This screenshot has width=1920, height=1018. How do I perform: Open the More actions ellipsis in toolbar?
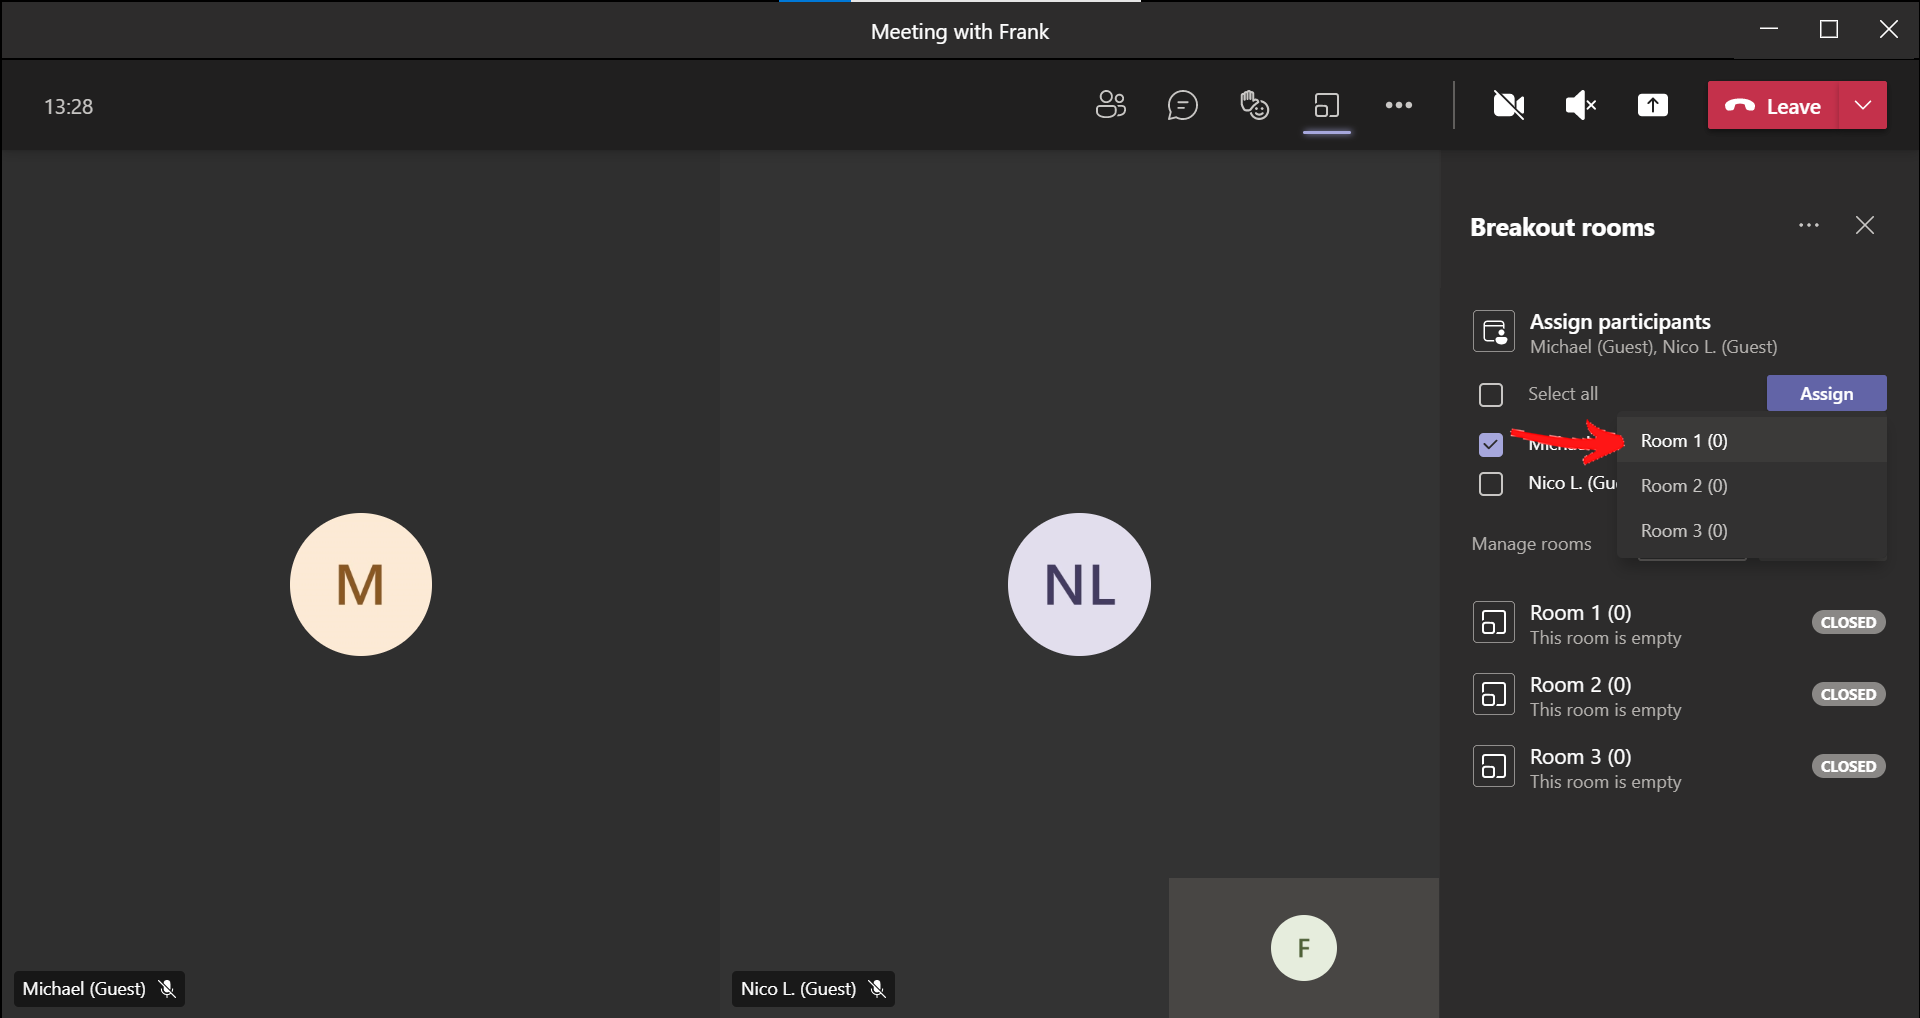(1398, 105)
